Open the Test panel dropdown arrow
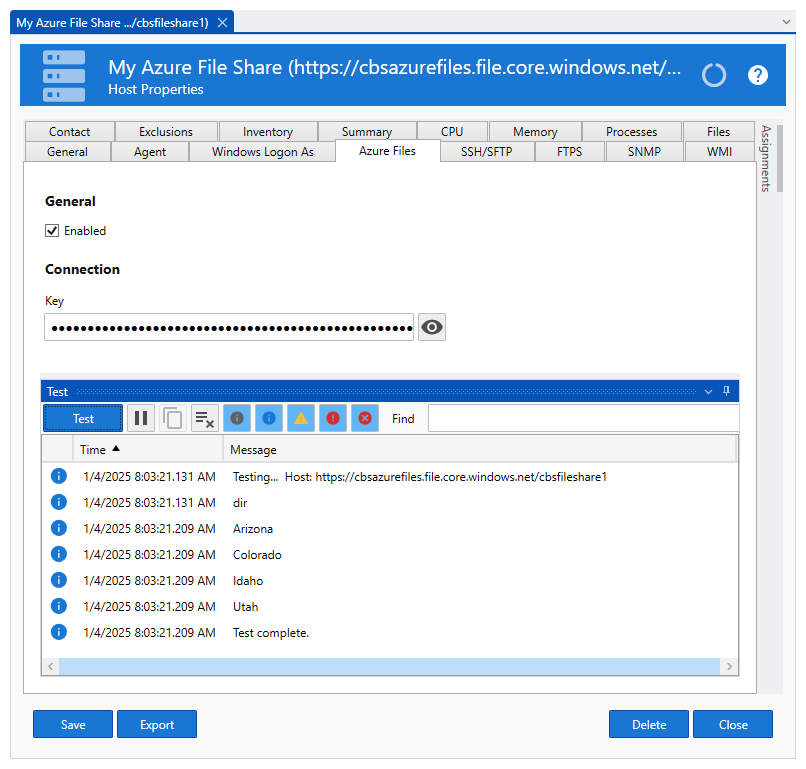The height and width of the screenshot is (769, 806). [709, 391]
